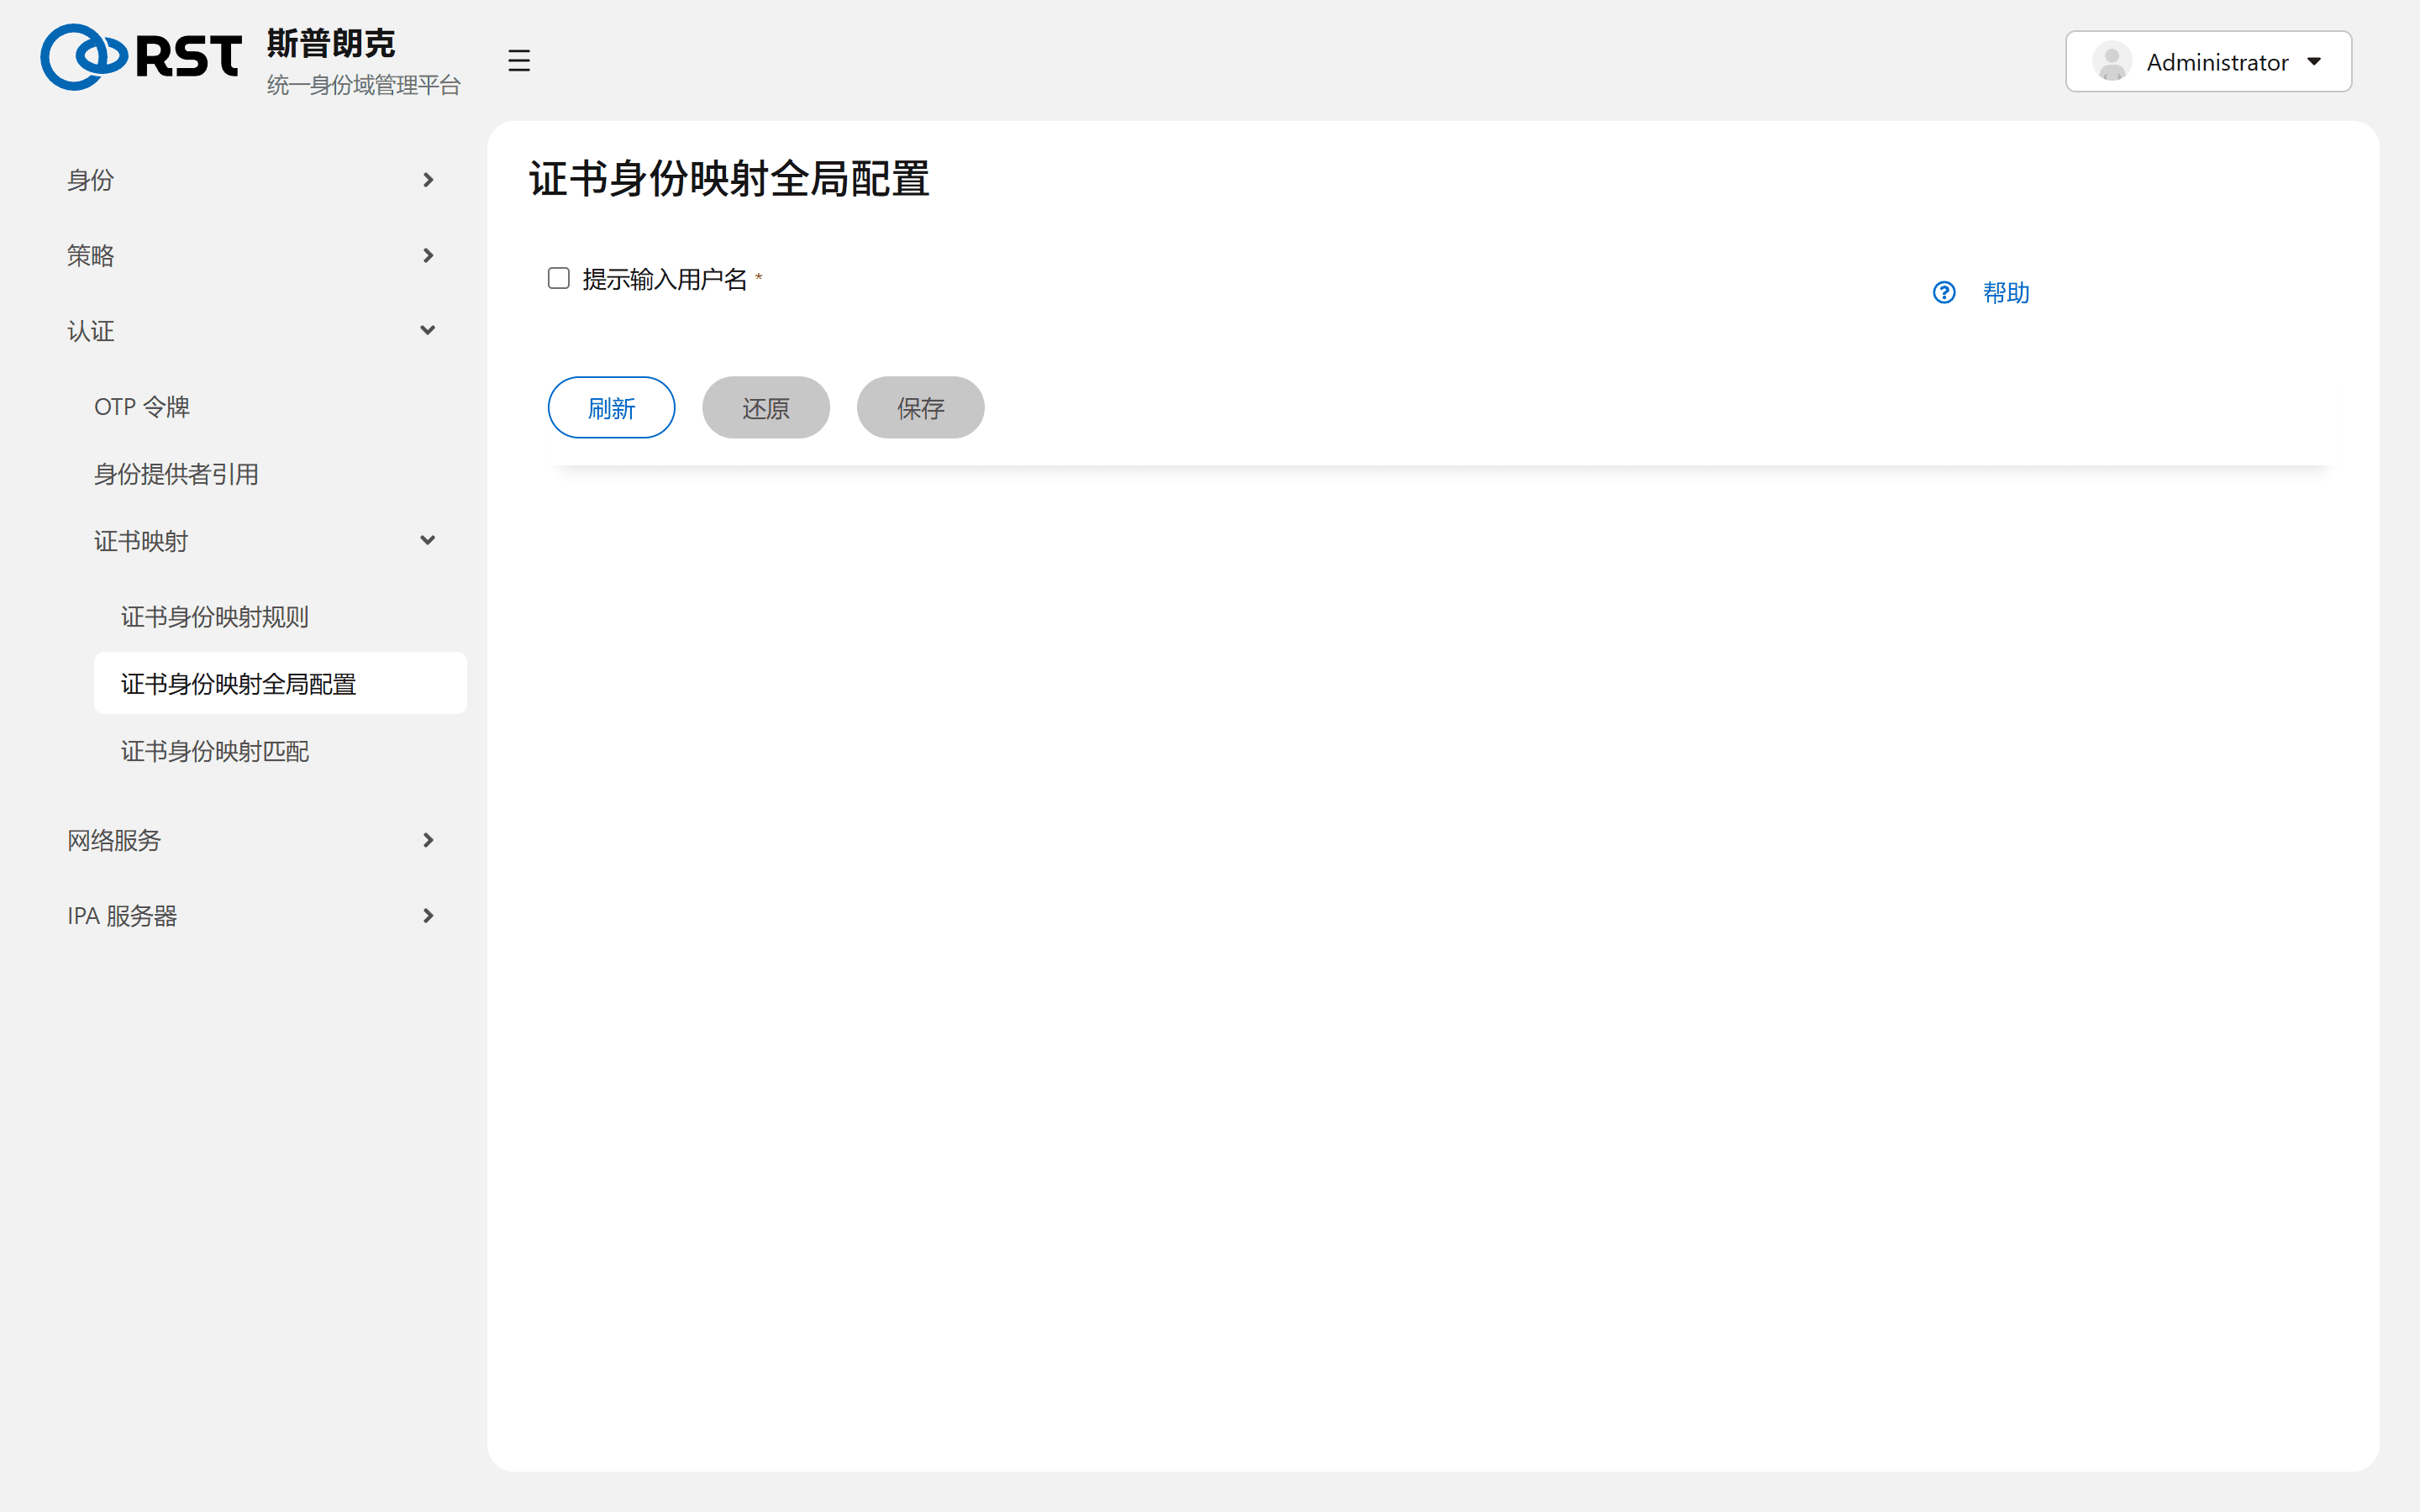This screenshot has width=2420, height=1512.
Task: Click the 斯普朗克 brand name
Action: tap(330, 43)
